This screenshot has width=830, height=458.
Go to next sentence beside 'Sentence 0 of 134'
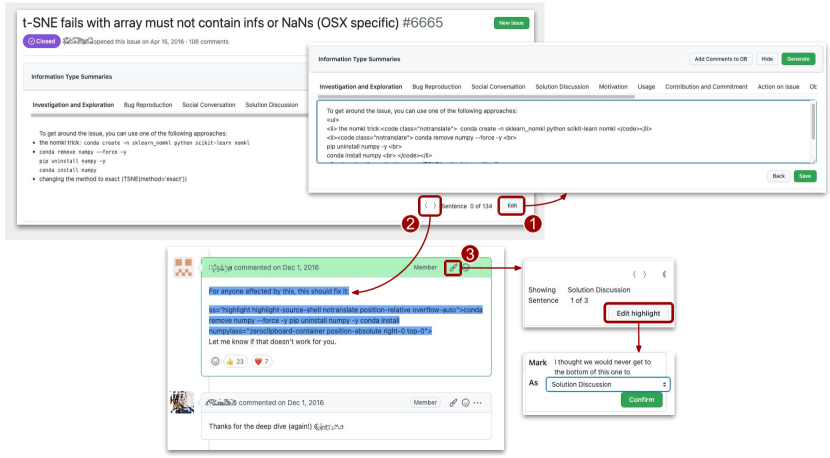pos(435,205)
